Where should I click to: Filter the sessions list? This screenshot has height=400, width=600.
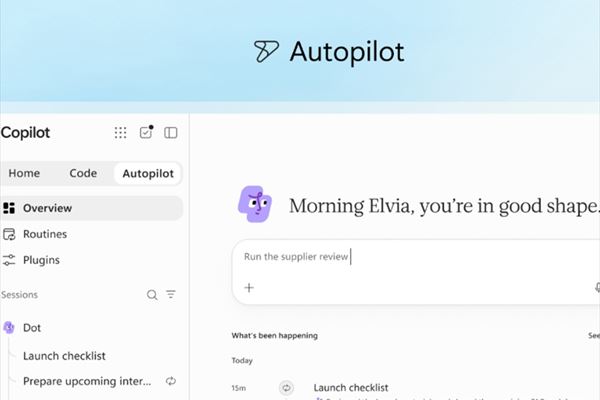(x=171, y=294)
